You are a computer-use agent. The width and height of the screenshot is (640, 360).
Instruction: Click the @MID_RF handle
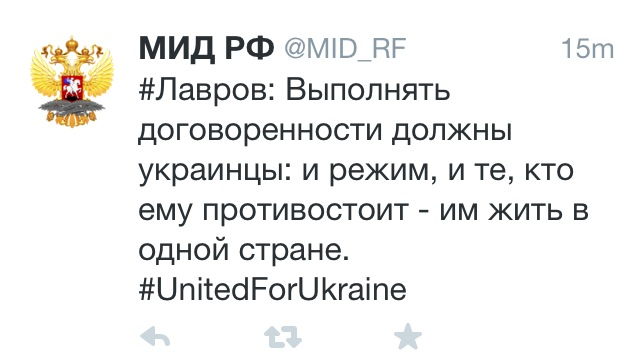(x=345, y=49)
